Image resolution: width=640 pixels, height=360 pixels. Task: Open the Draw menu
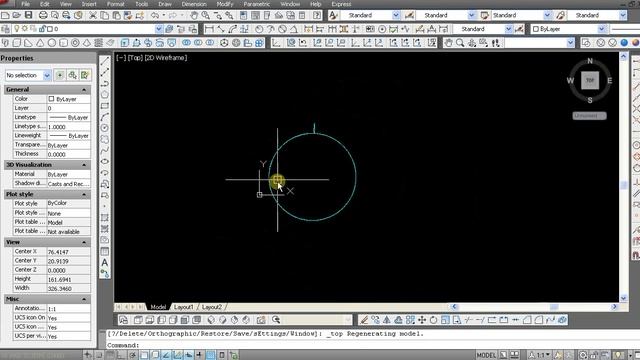(x=165, y=4)
